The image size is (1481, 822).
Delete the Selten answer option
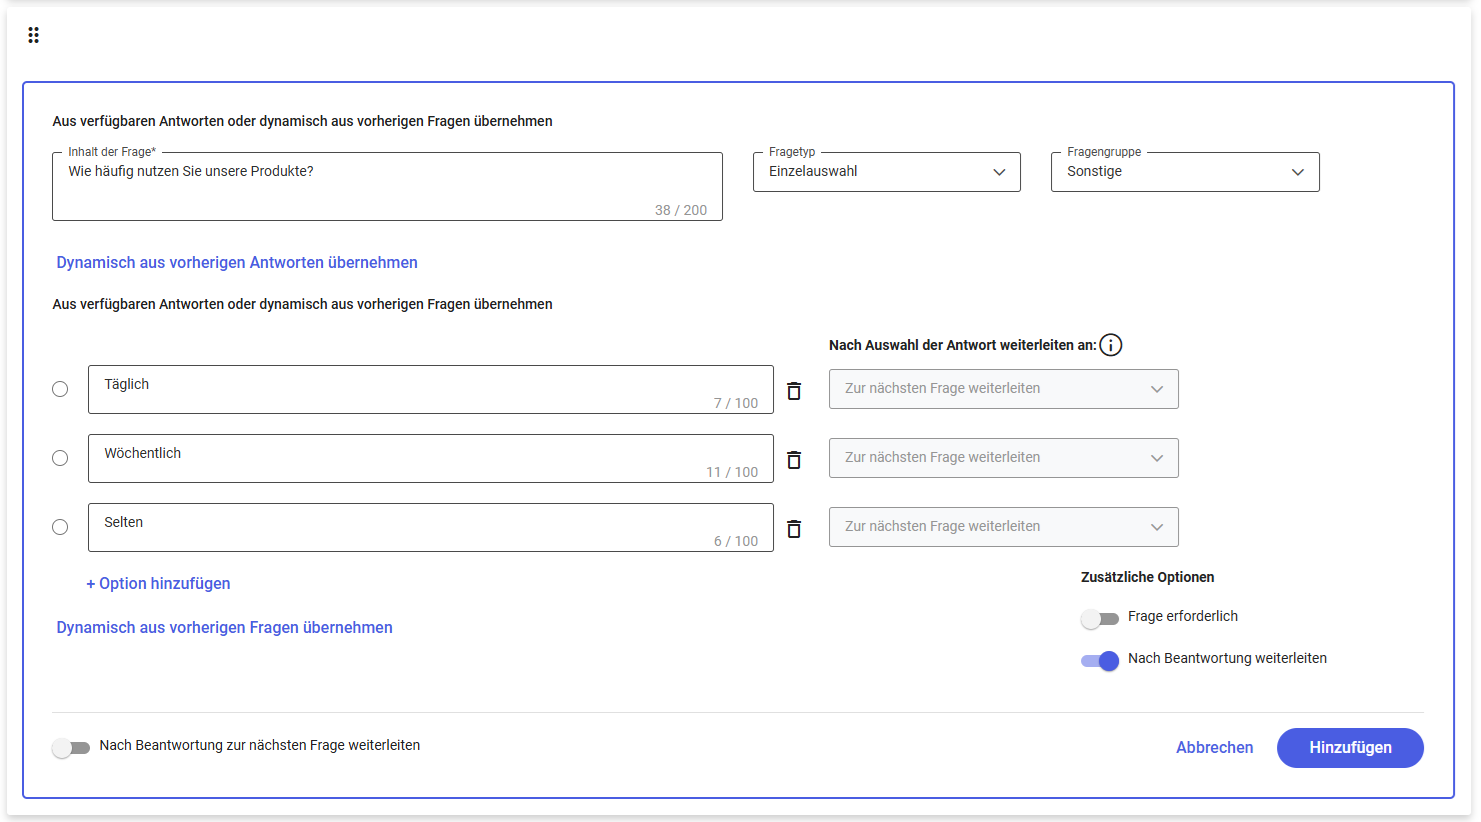(x=794, y=528)
